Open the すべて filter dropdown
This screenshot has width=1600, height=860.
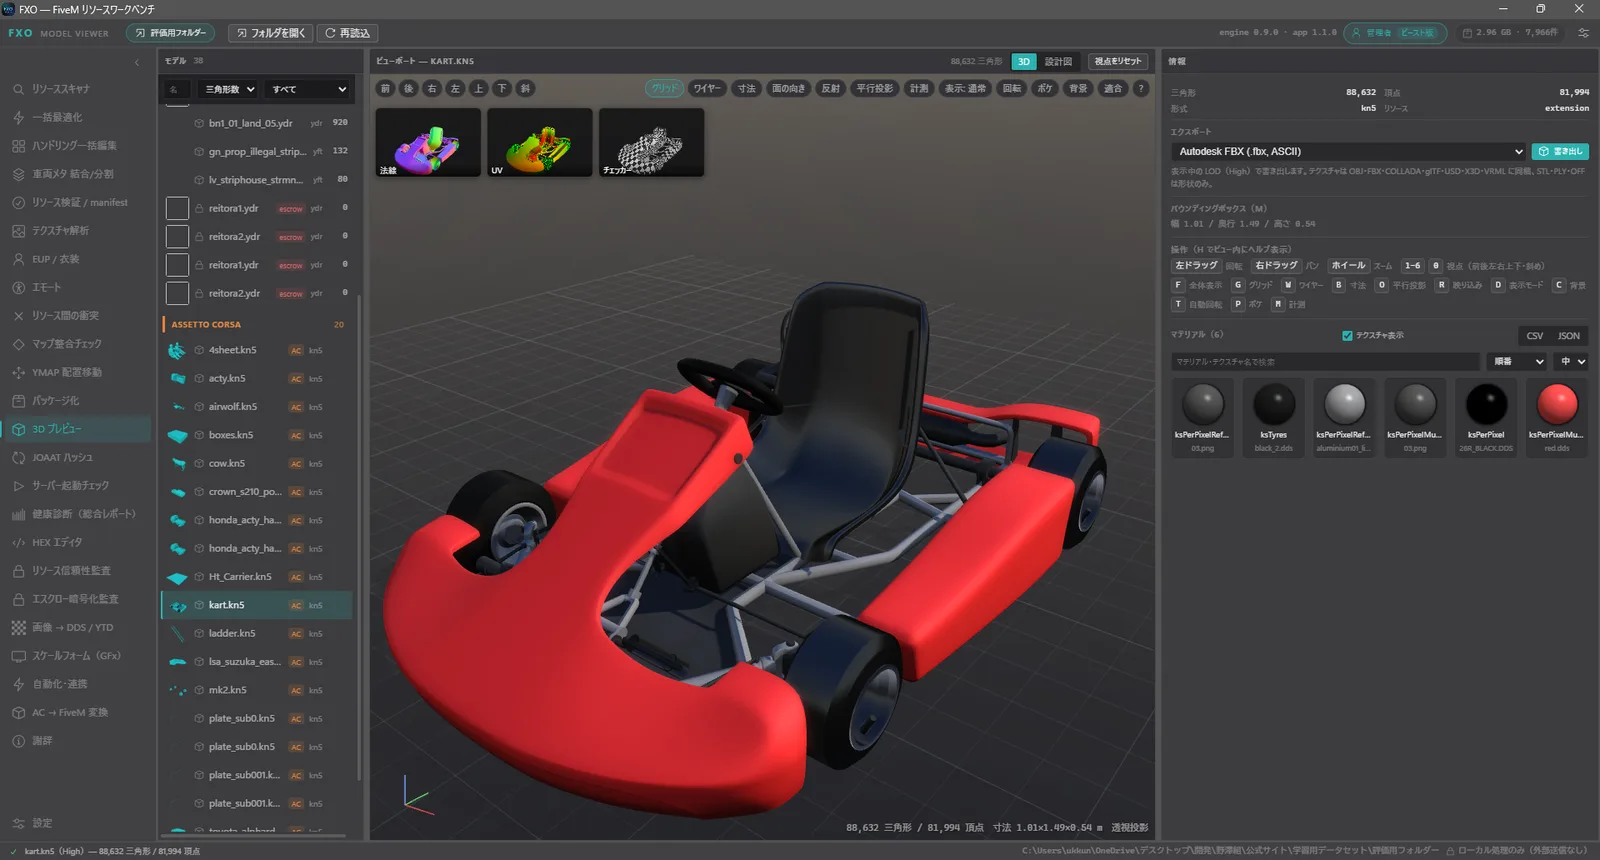pos(309,89)
